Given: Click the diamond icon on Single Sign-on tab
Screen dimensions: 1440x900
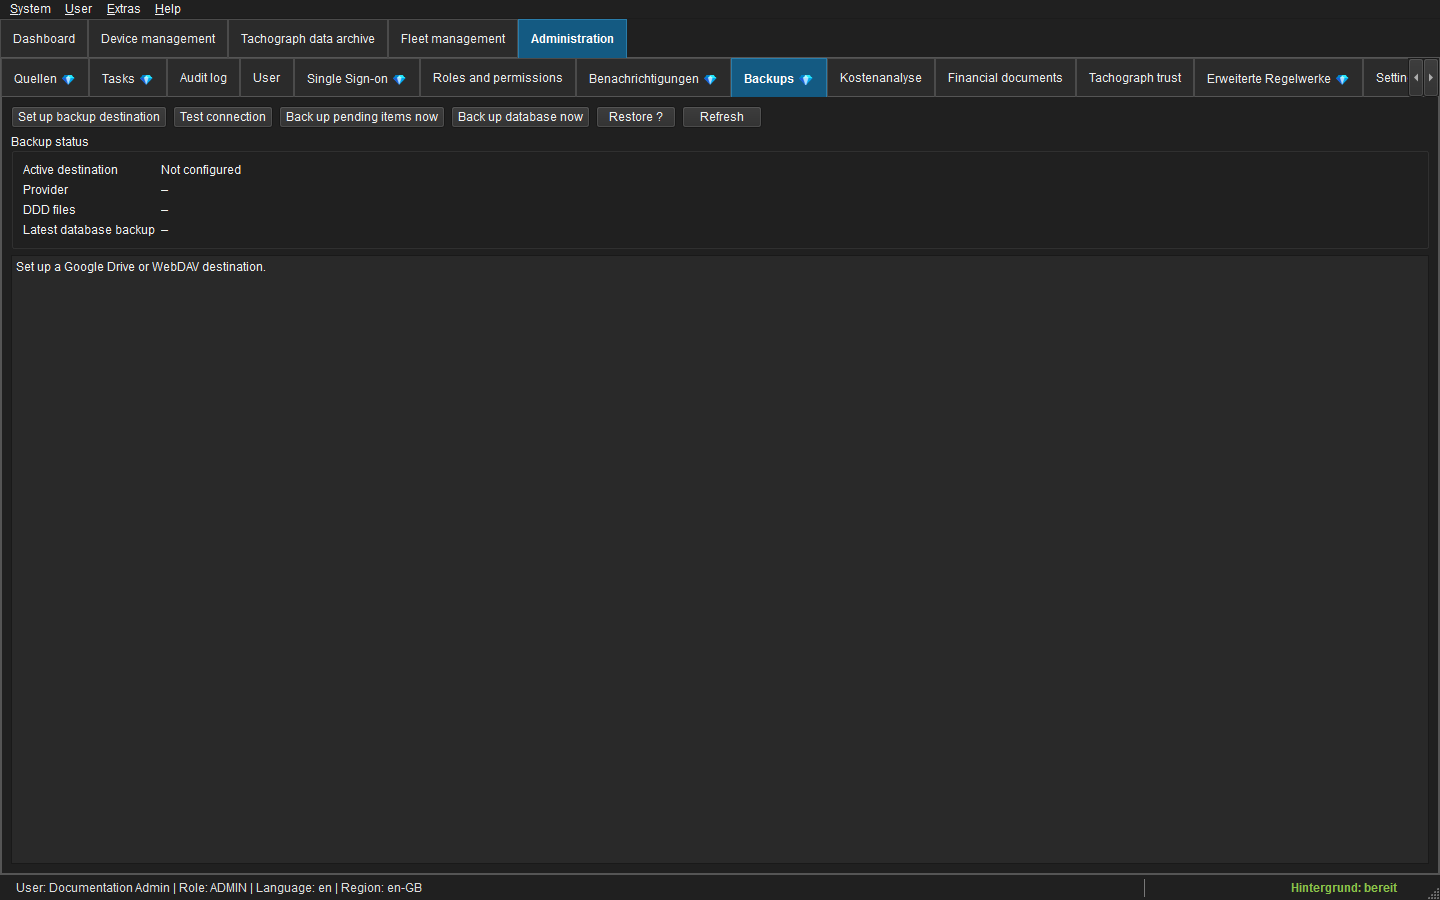Looking at the screenshot, I should 400,79.
